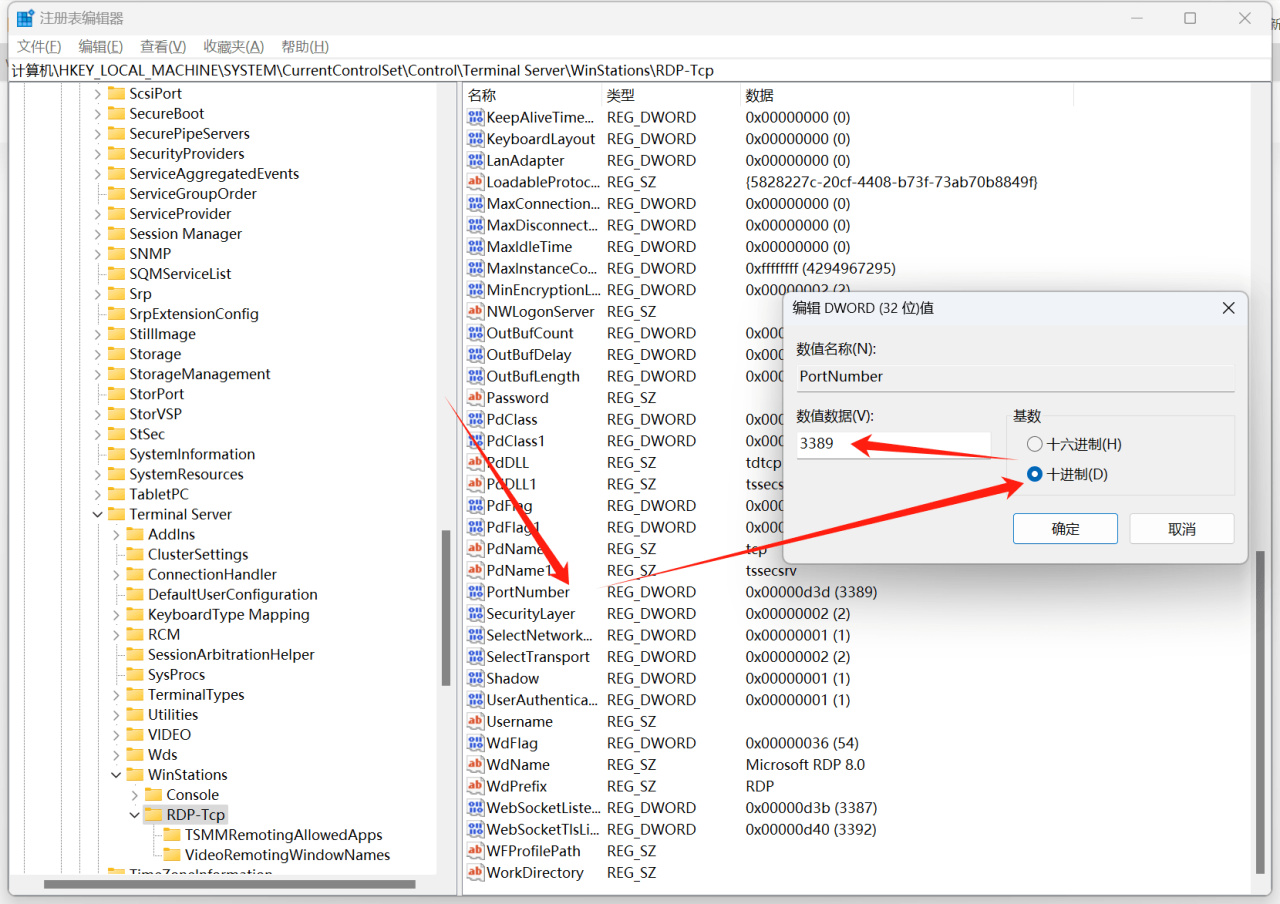1280x904 pixels.
Task: Click the MaxIdleTime DWORD icon
Action: (476, 246)
